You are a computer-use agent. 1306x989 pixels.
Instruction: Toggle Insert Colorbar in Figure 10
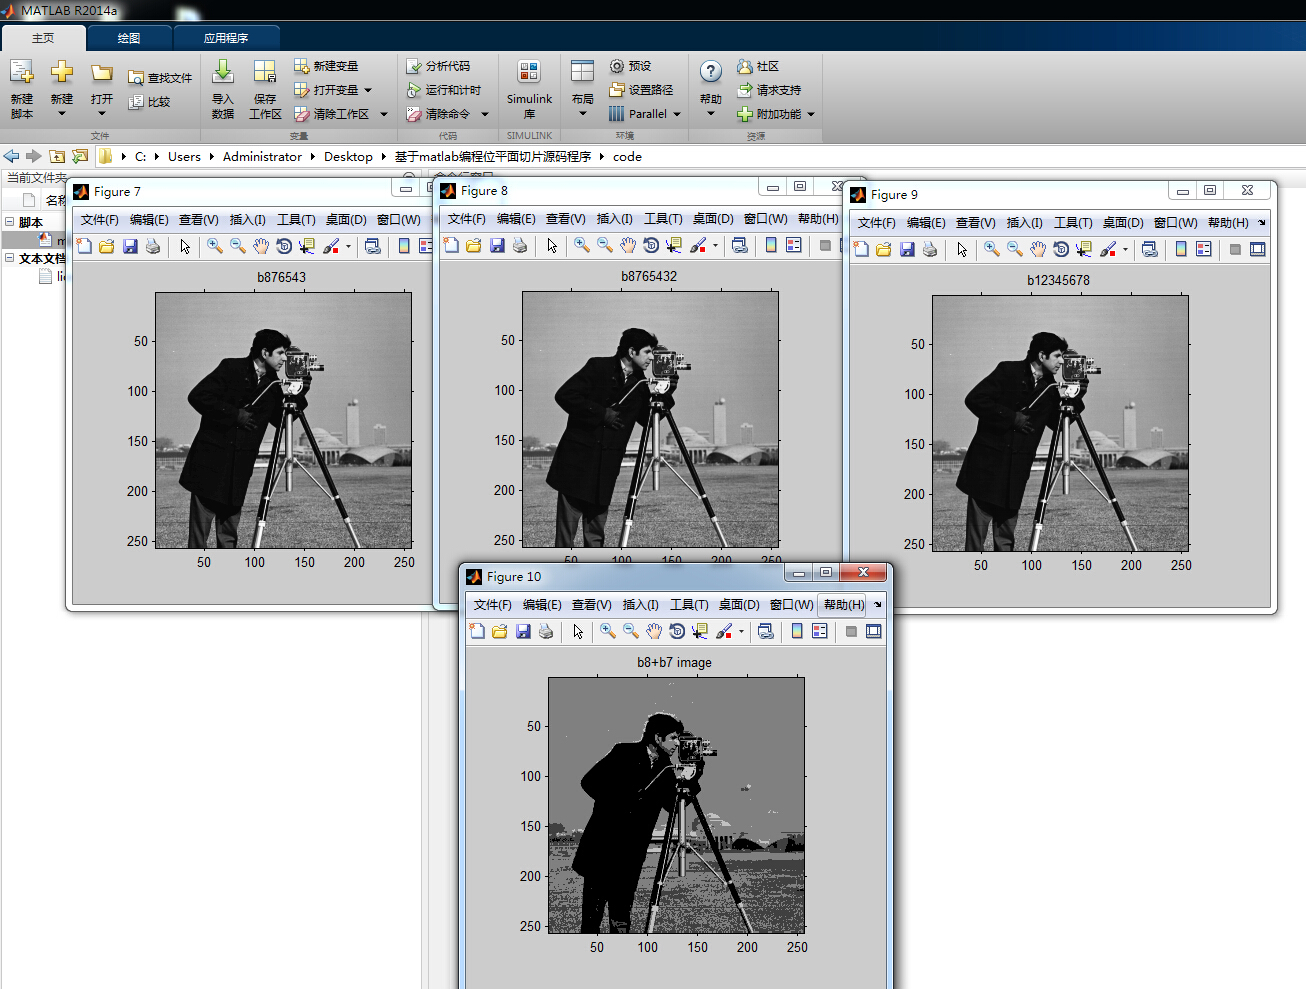pos(797,631)
